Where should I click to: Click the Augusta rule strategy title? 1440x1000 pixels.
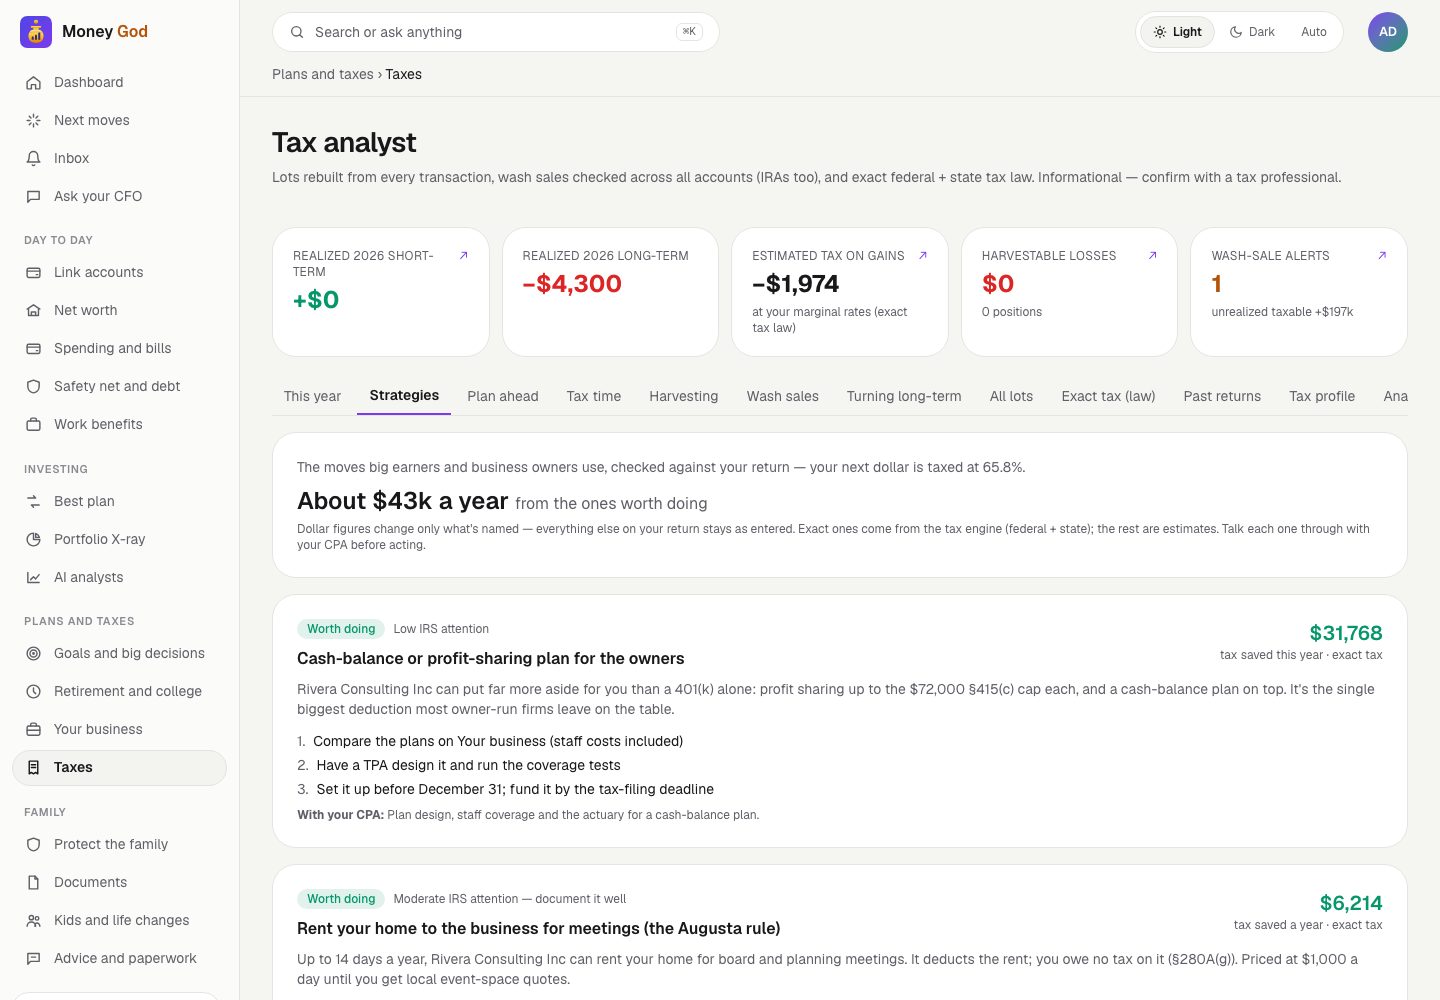[539, 928]
